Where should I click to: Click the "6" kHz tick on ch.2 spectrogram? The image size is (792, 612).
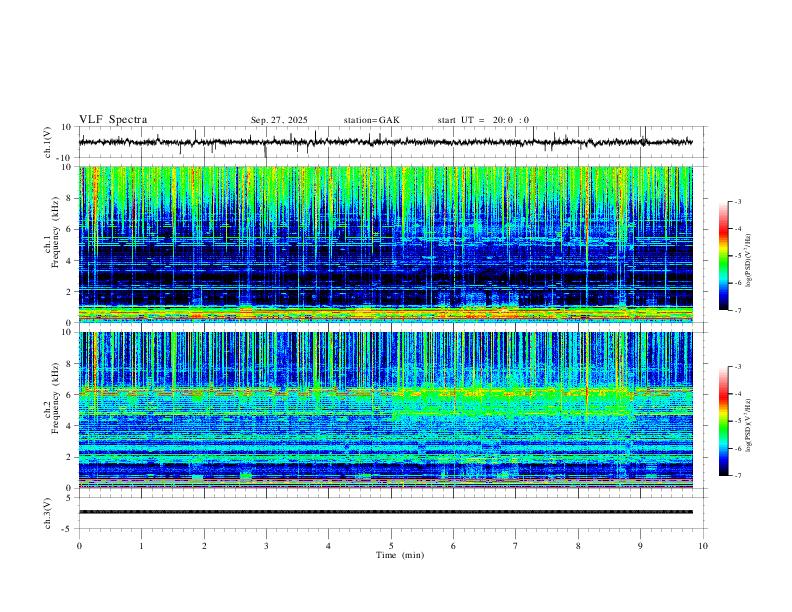pos(69,394)
